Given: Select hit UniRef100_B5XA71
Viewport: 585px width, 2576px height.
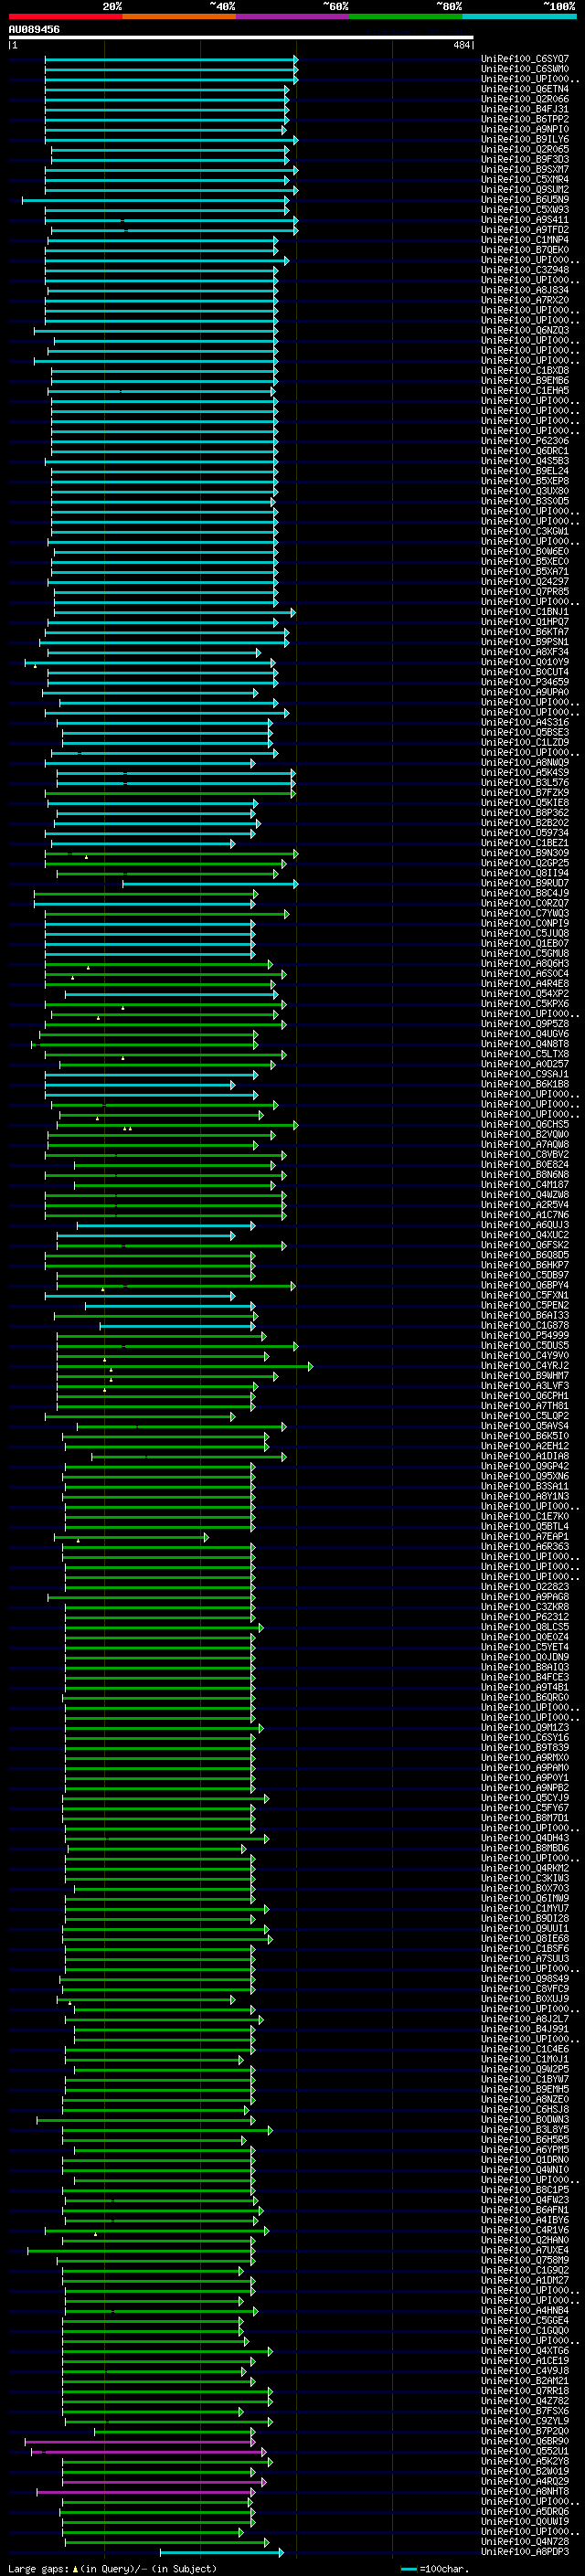Looking at the screenshot, I should (525, 571).
